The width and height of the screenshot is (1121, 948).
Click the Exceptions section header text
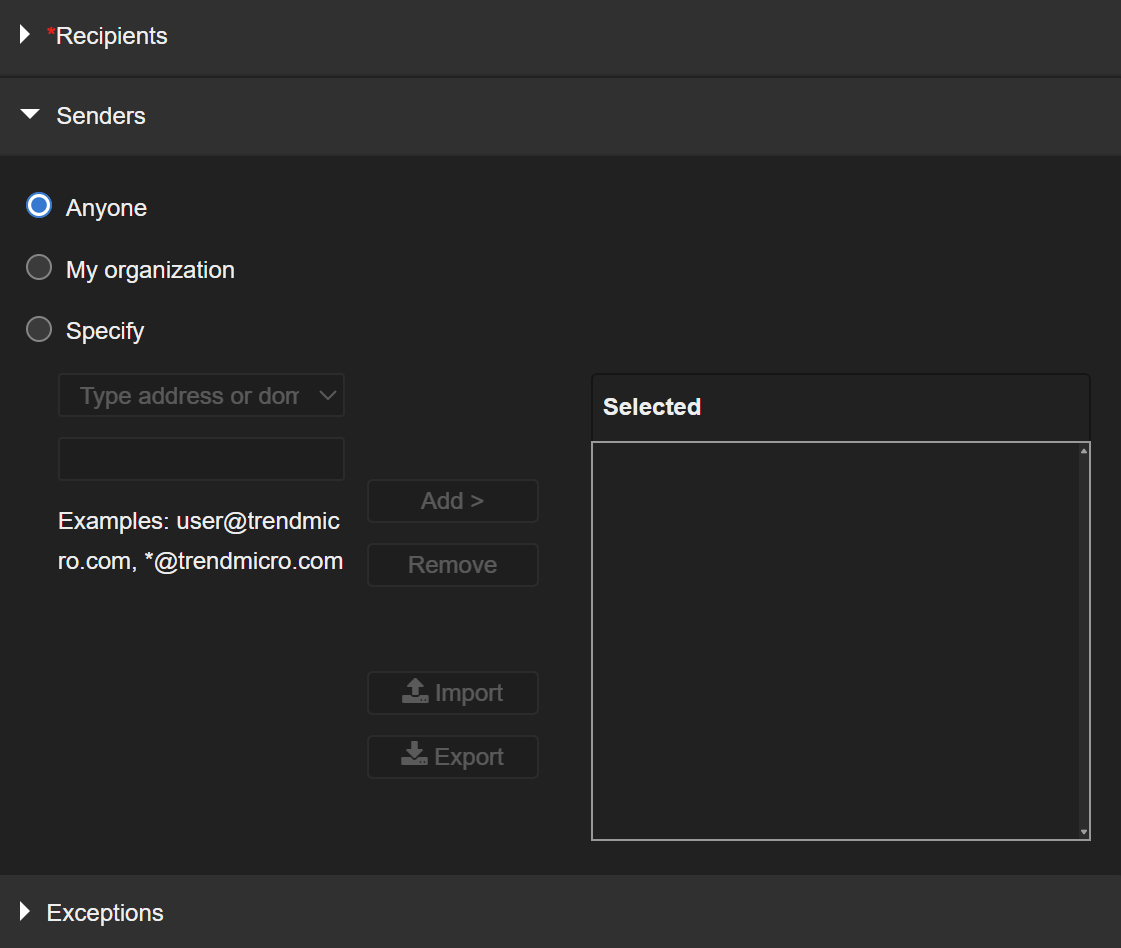point(105,912)
